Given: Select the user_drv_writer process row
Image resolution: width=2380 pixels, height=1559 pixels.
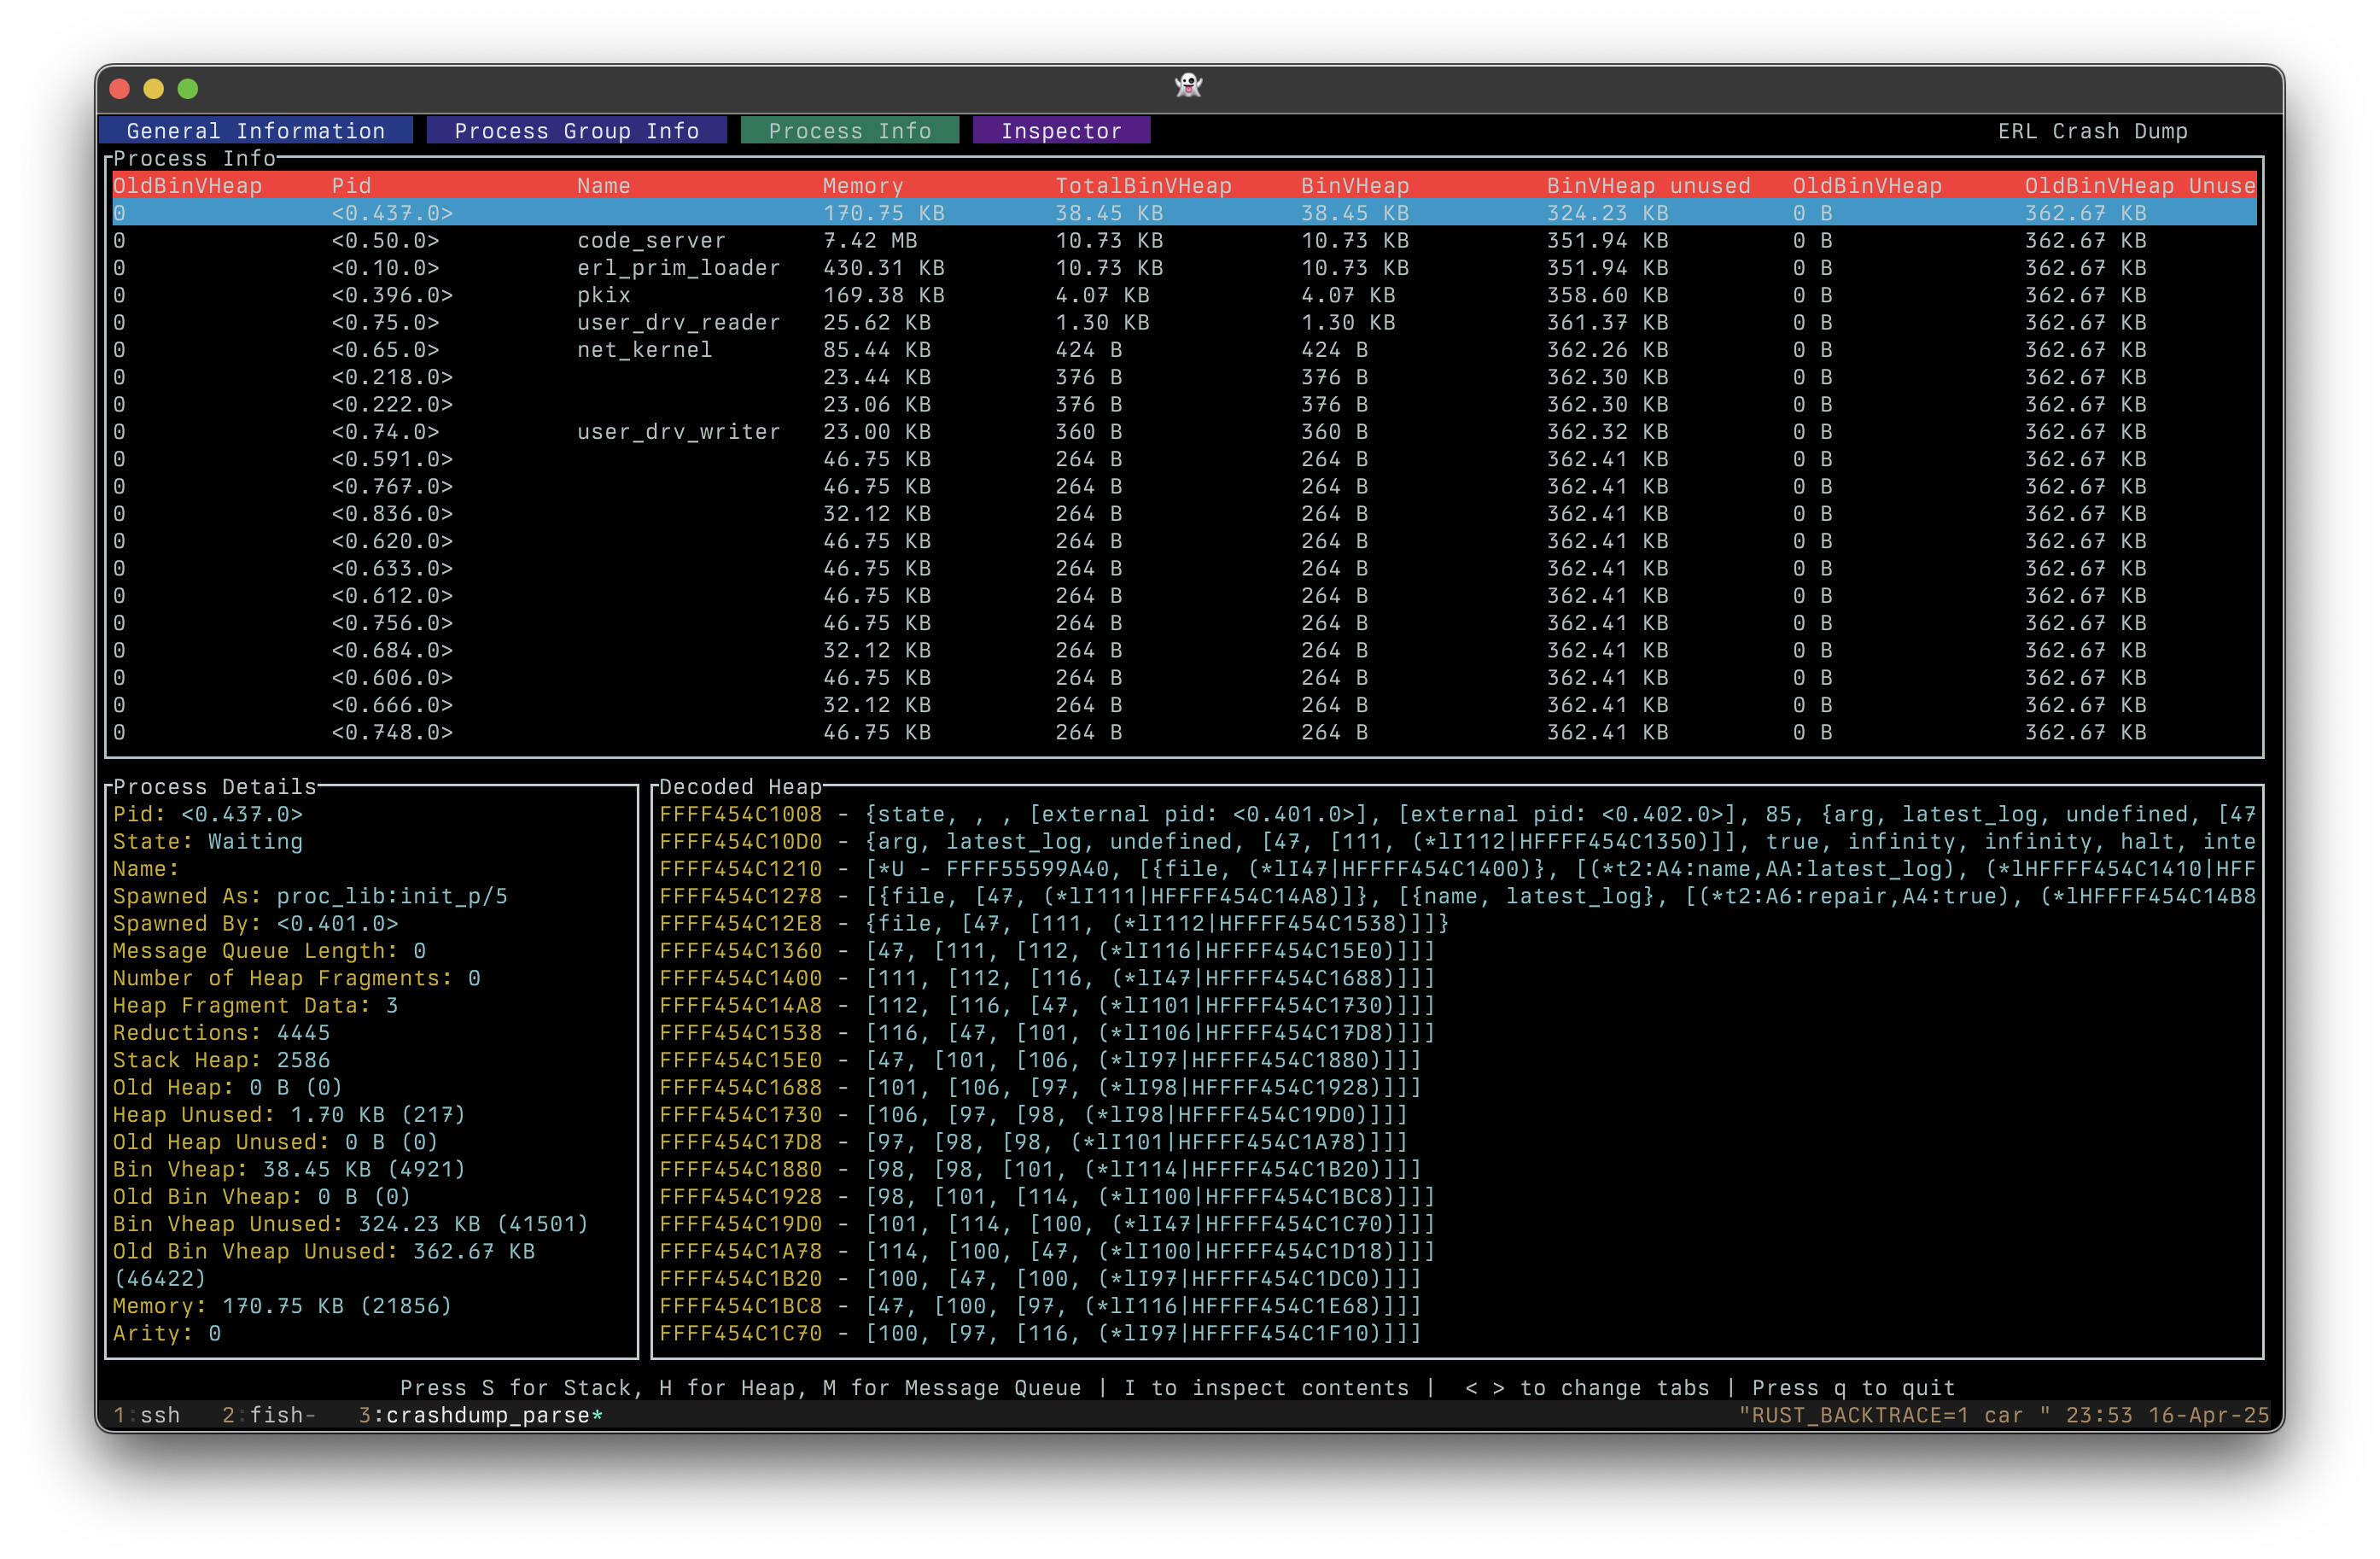Looking at the screenshot, I should (677, 432).
